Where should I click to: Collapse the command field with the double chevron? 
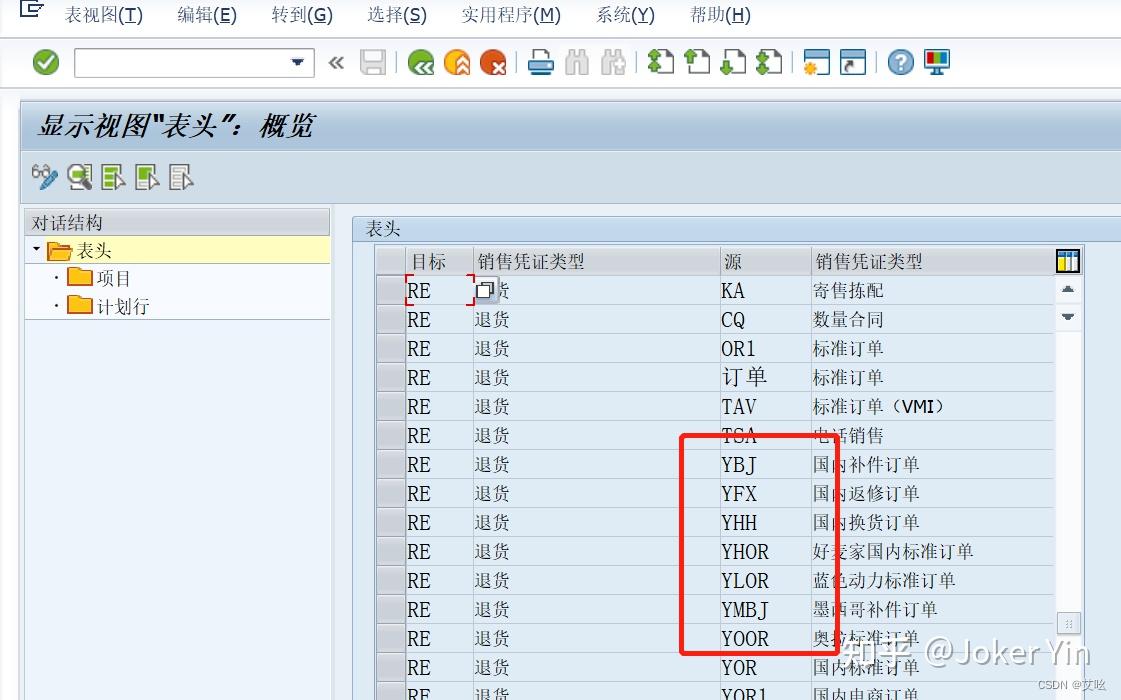[335, 62]
